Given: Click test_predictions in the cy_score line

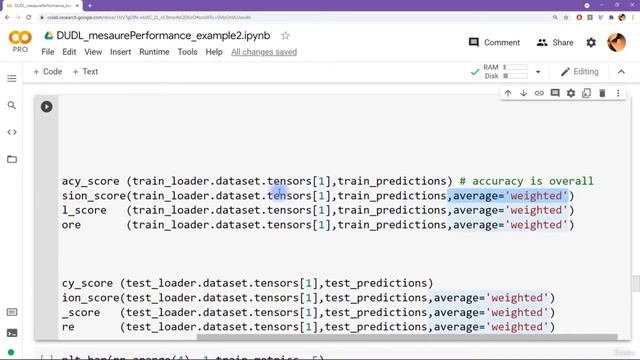Looking at the screenshot, I should (376, 283).
